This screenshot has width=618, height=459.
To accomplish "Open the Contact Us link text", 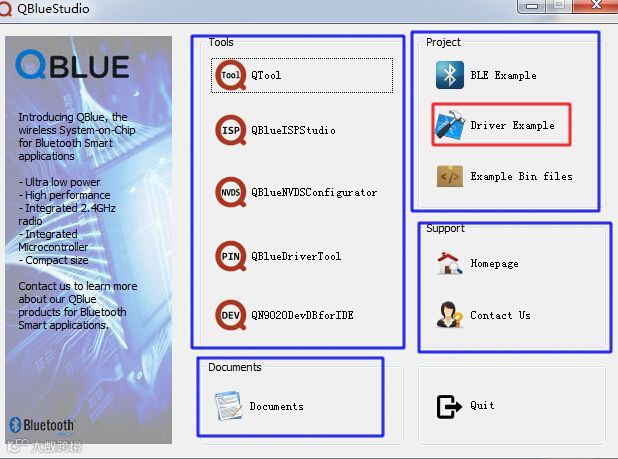I will (501, 315).
